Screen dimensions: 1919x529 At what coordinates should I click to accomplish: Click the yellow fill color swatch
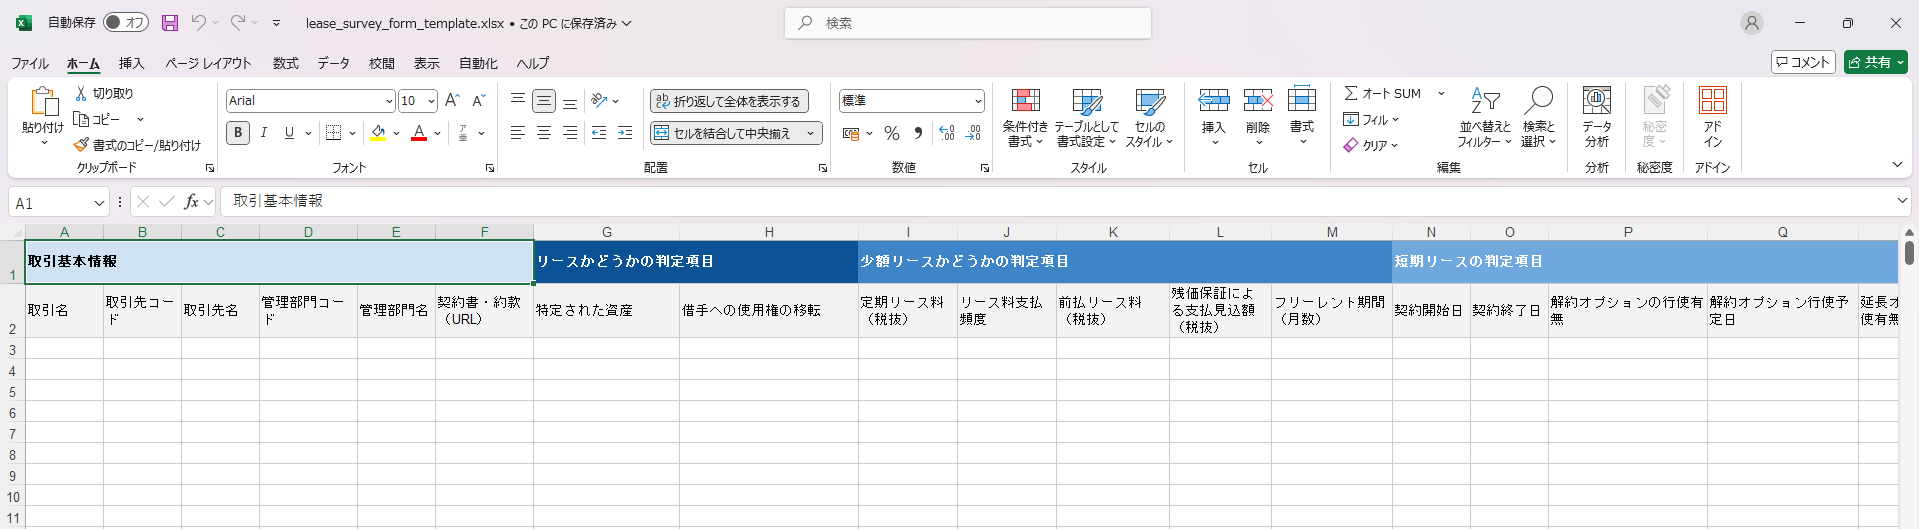tap(378, 133)
